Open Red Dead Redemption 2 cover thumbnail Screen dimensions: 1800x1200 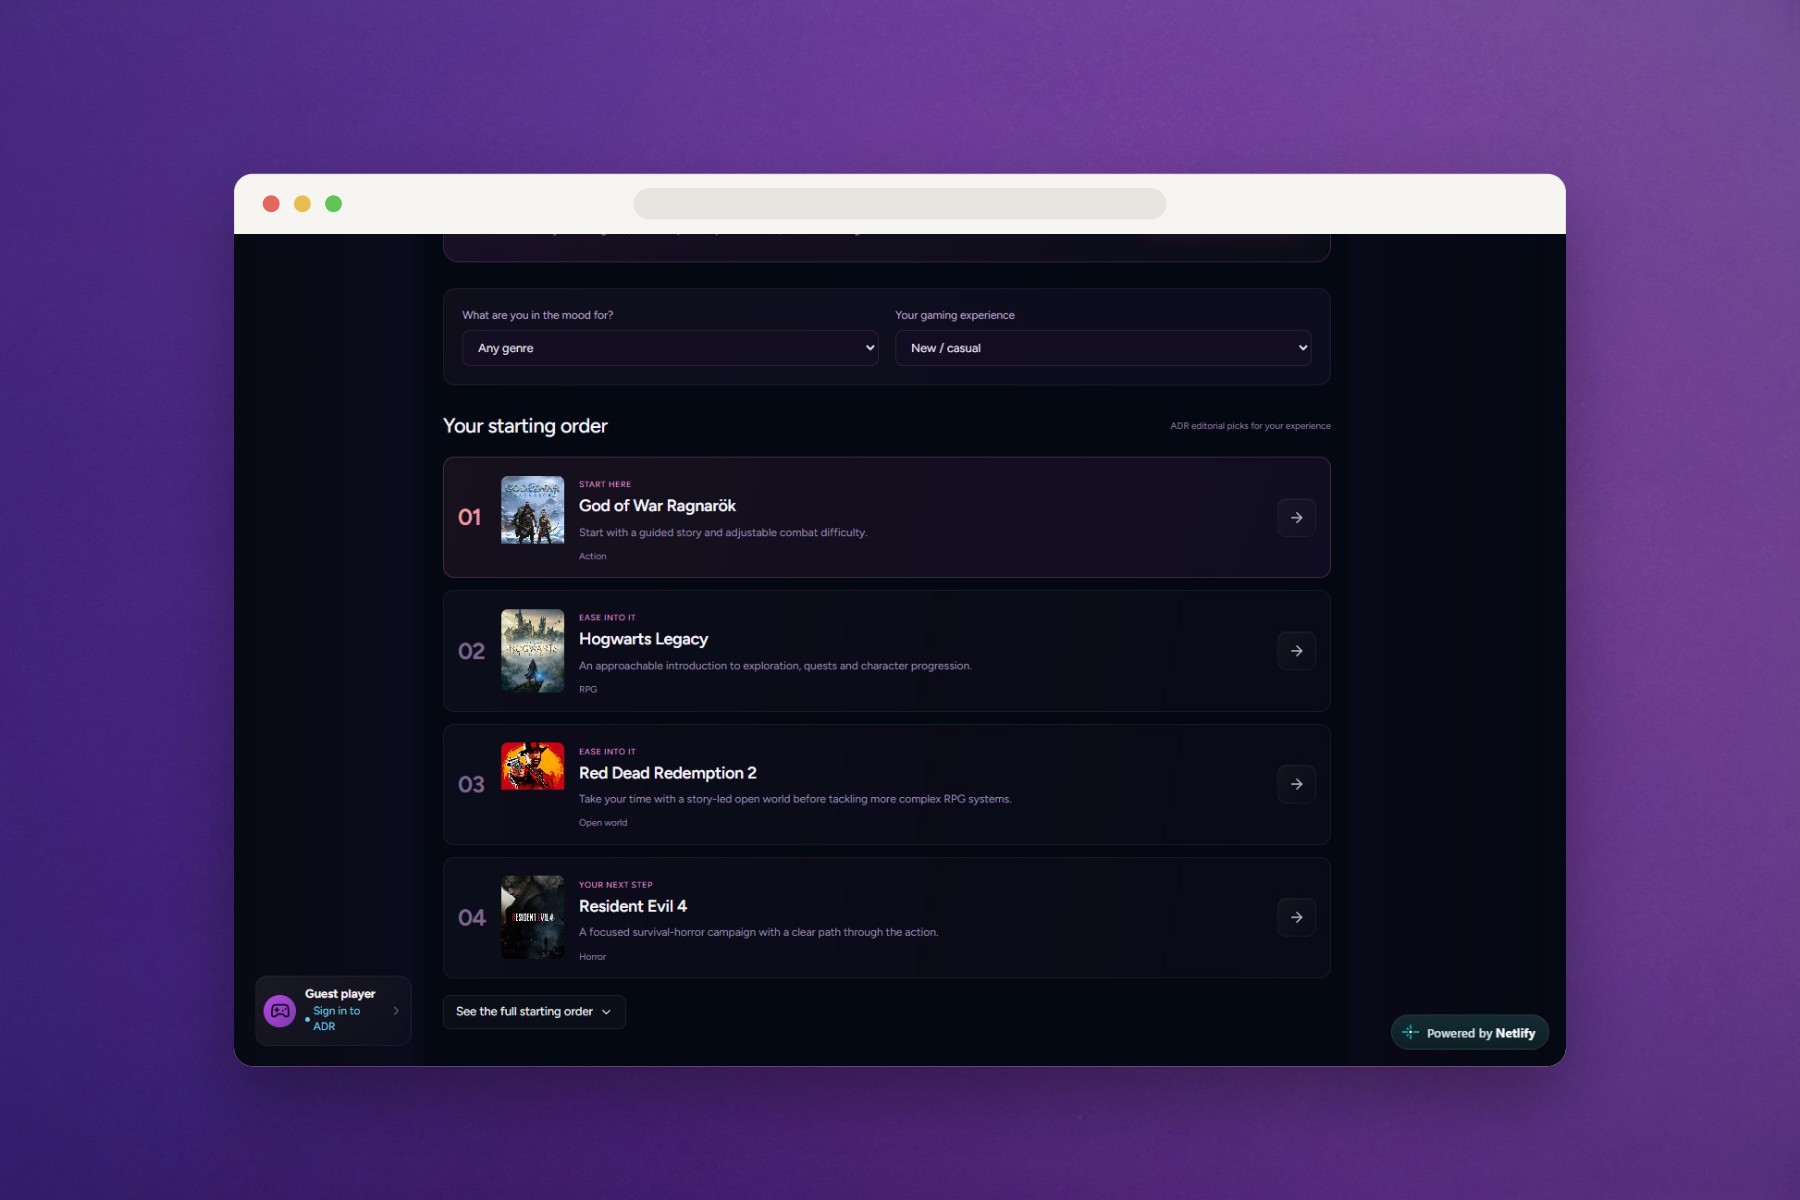click(532, 766)
